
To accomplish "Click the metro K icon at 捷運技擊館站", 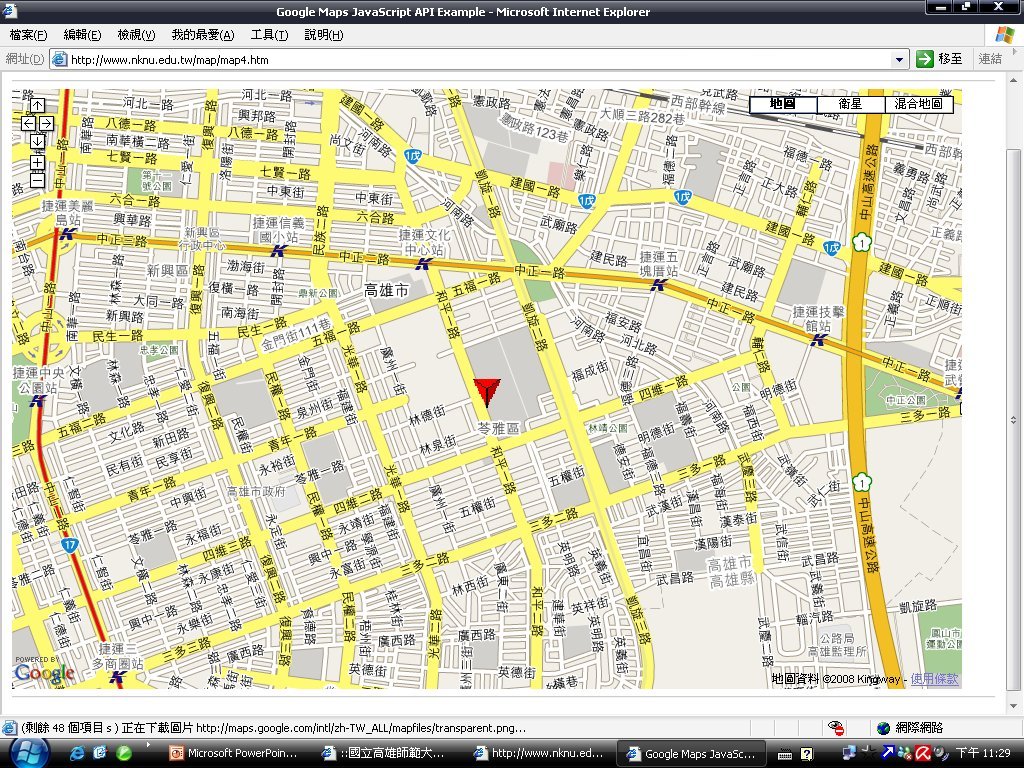I will (818, 339).
